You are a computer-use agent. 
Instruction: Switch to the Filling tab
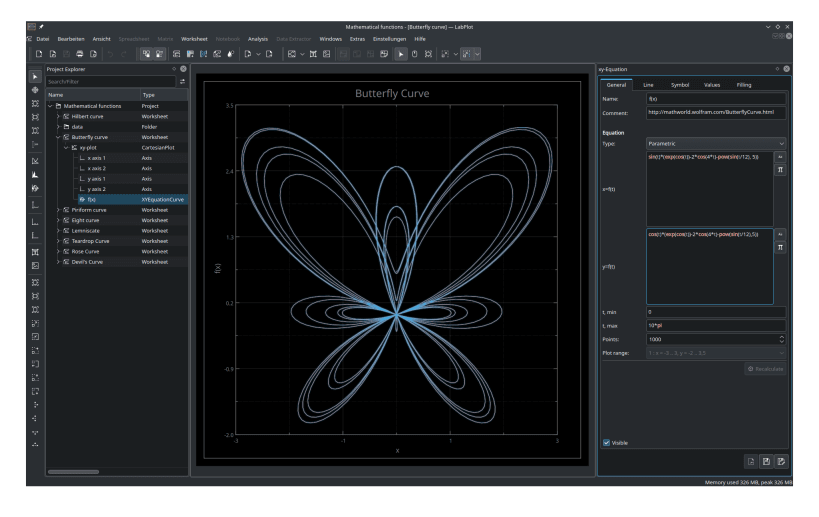click(x=744, y=85)
